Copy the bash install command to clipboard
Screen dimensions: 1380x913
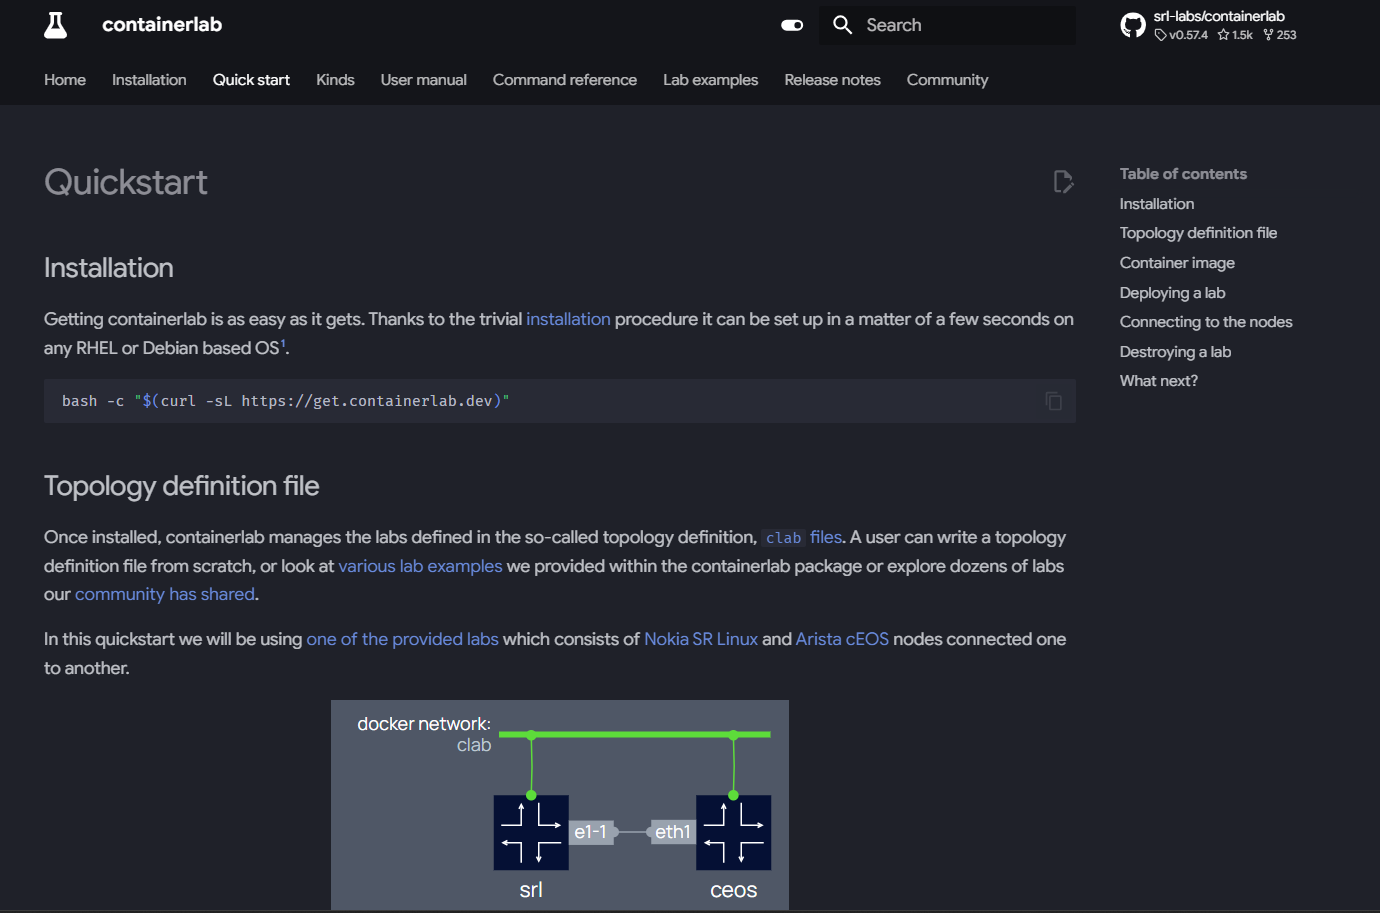[x=1053, y=401]
